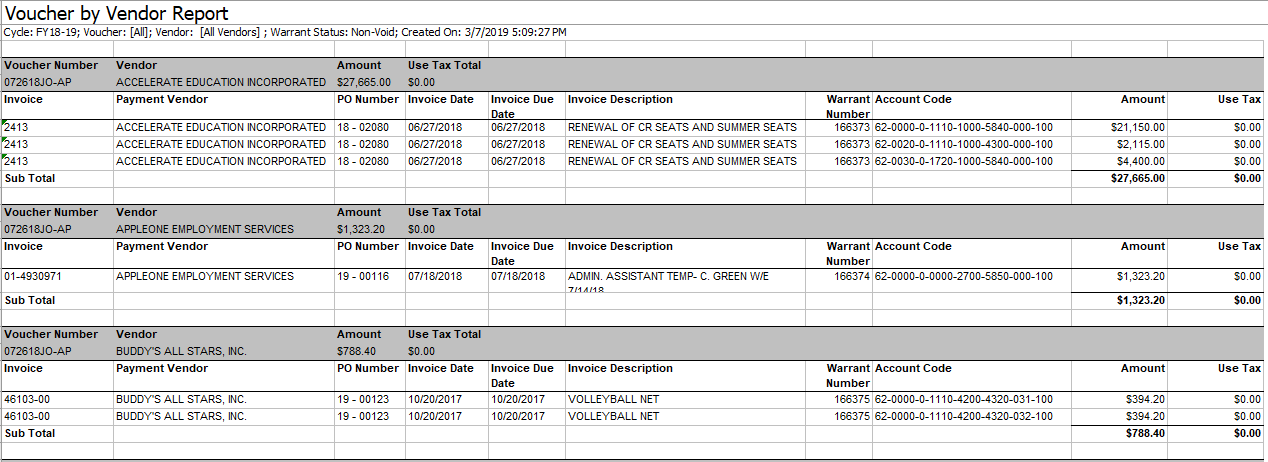Select the $1,323.20 voucher amount under AppleOne
1268x462 pixels.
[359, 229]
